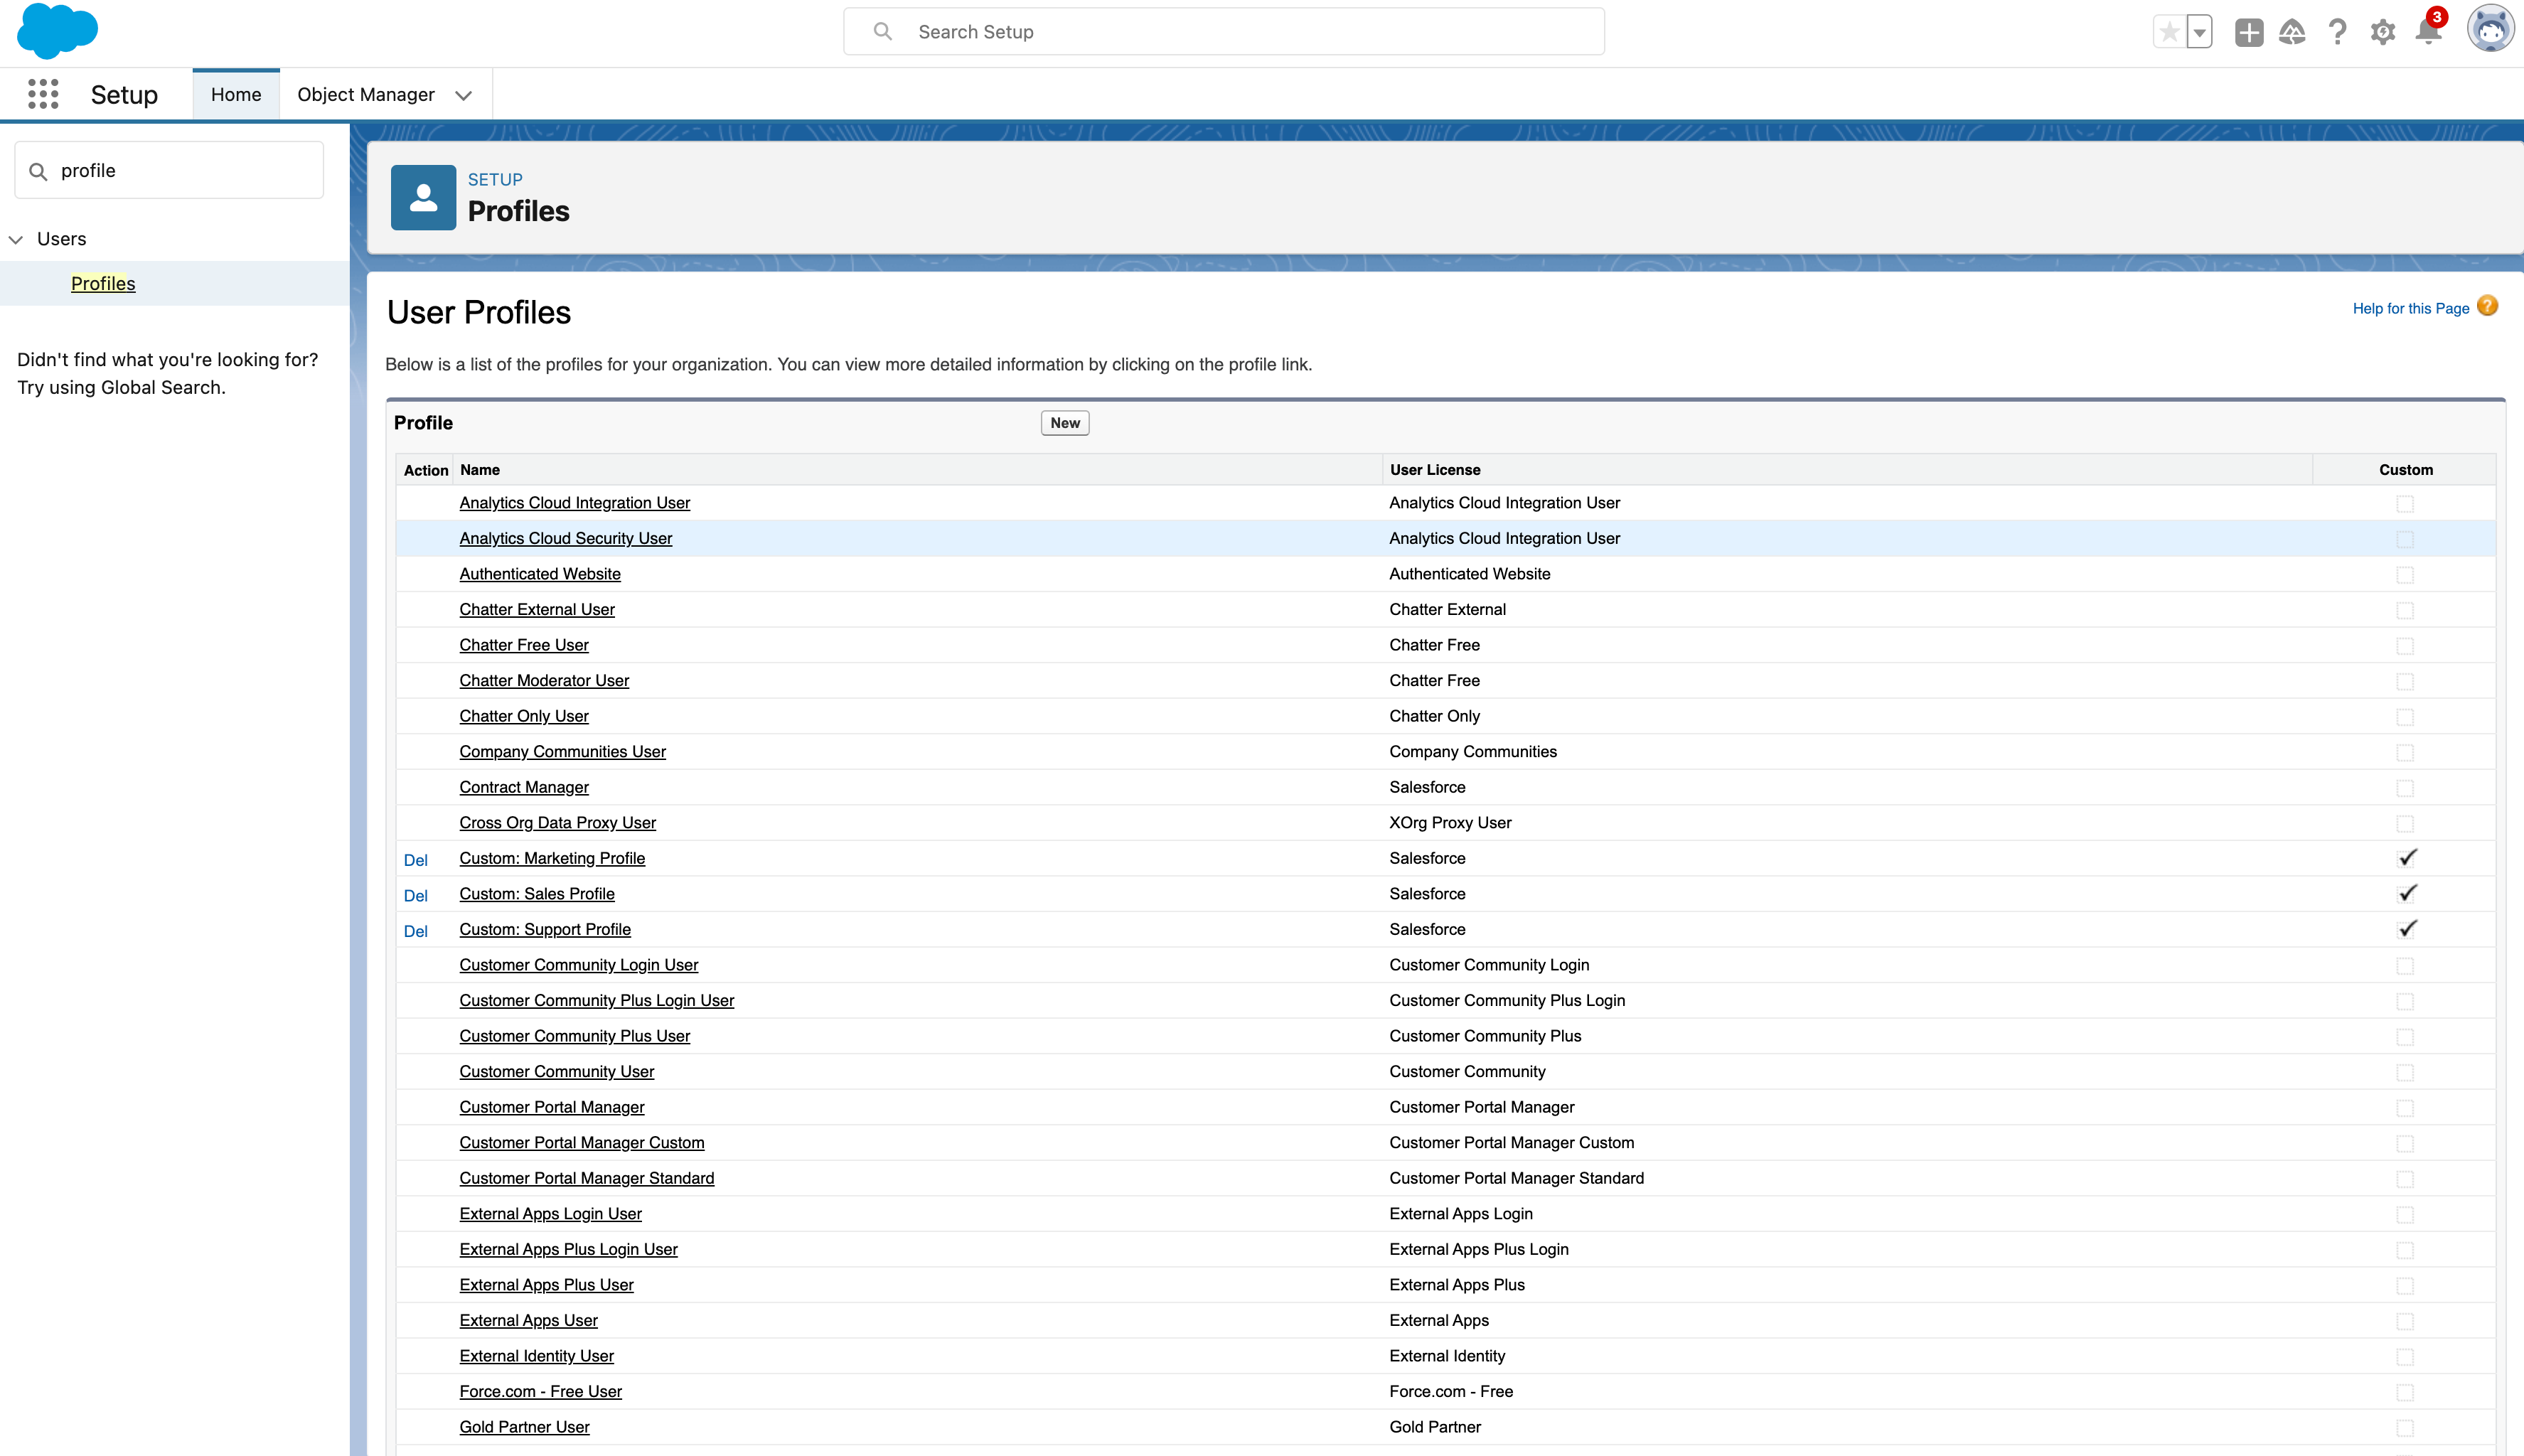This screenshot has width=2524, height=1456.
Task: Delete Custom: Marketing Profile via Del
Action: click(415, 860)
